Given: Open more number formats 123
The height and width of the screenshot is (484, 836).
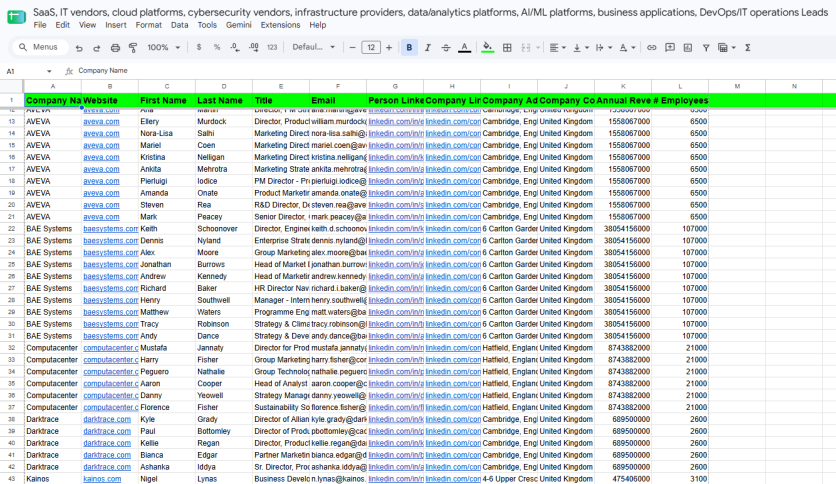Looking at the screenshot, I should tap(272, 47).
